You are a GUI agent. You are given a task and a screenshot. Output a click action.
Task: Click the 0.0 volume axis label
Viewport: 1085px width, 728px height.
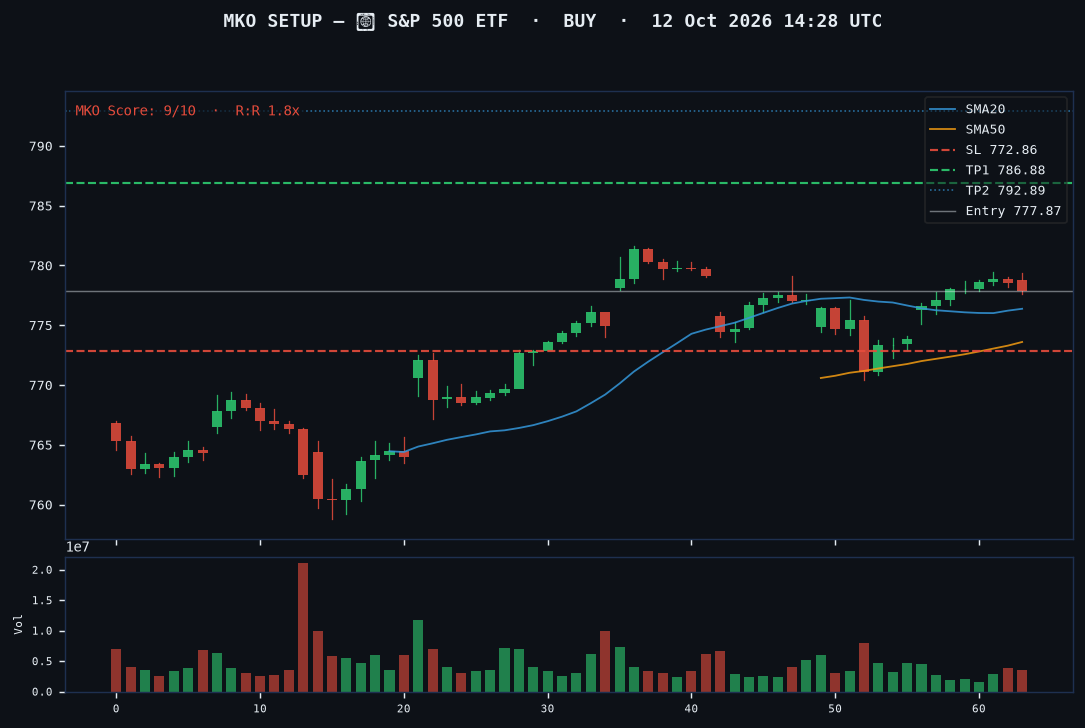tap(42, 692)
